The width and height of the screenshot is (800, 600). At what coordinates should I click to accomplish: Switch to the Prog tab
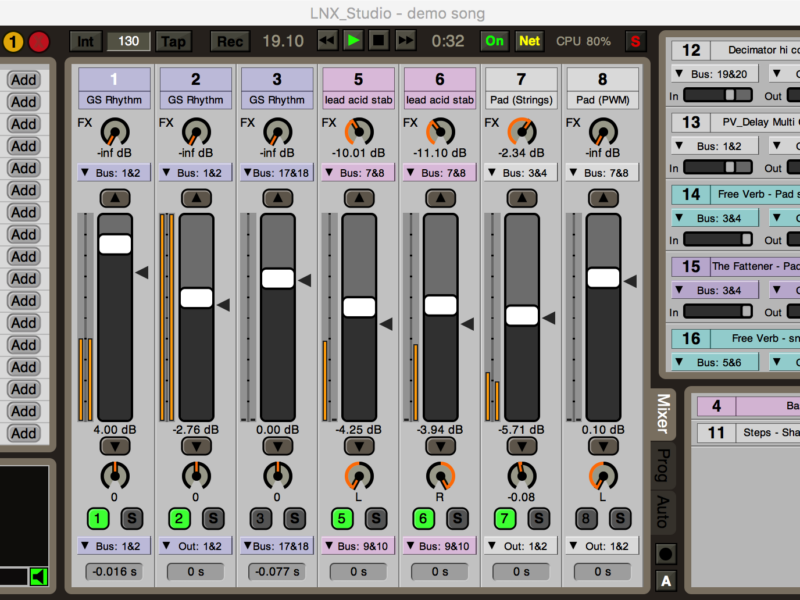pos(663,465)
